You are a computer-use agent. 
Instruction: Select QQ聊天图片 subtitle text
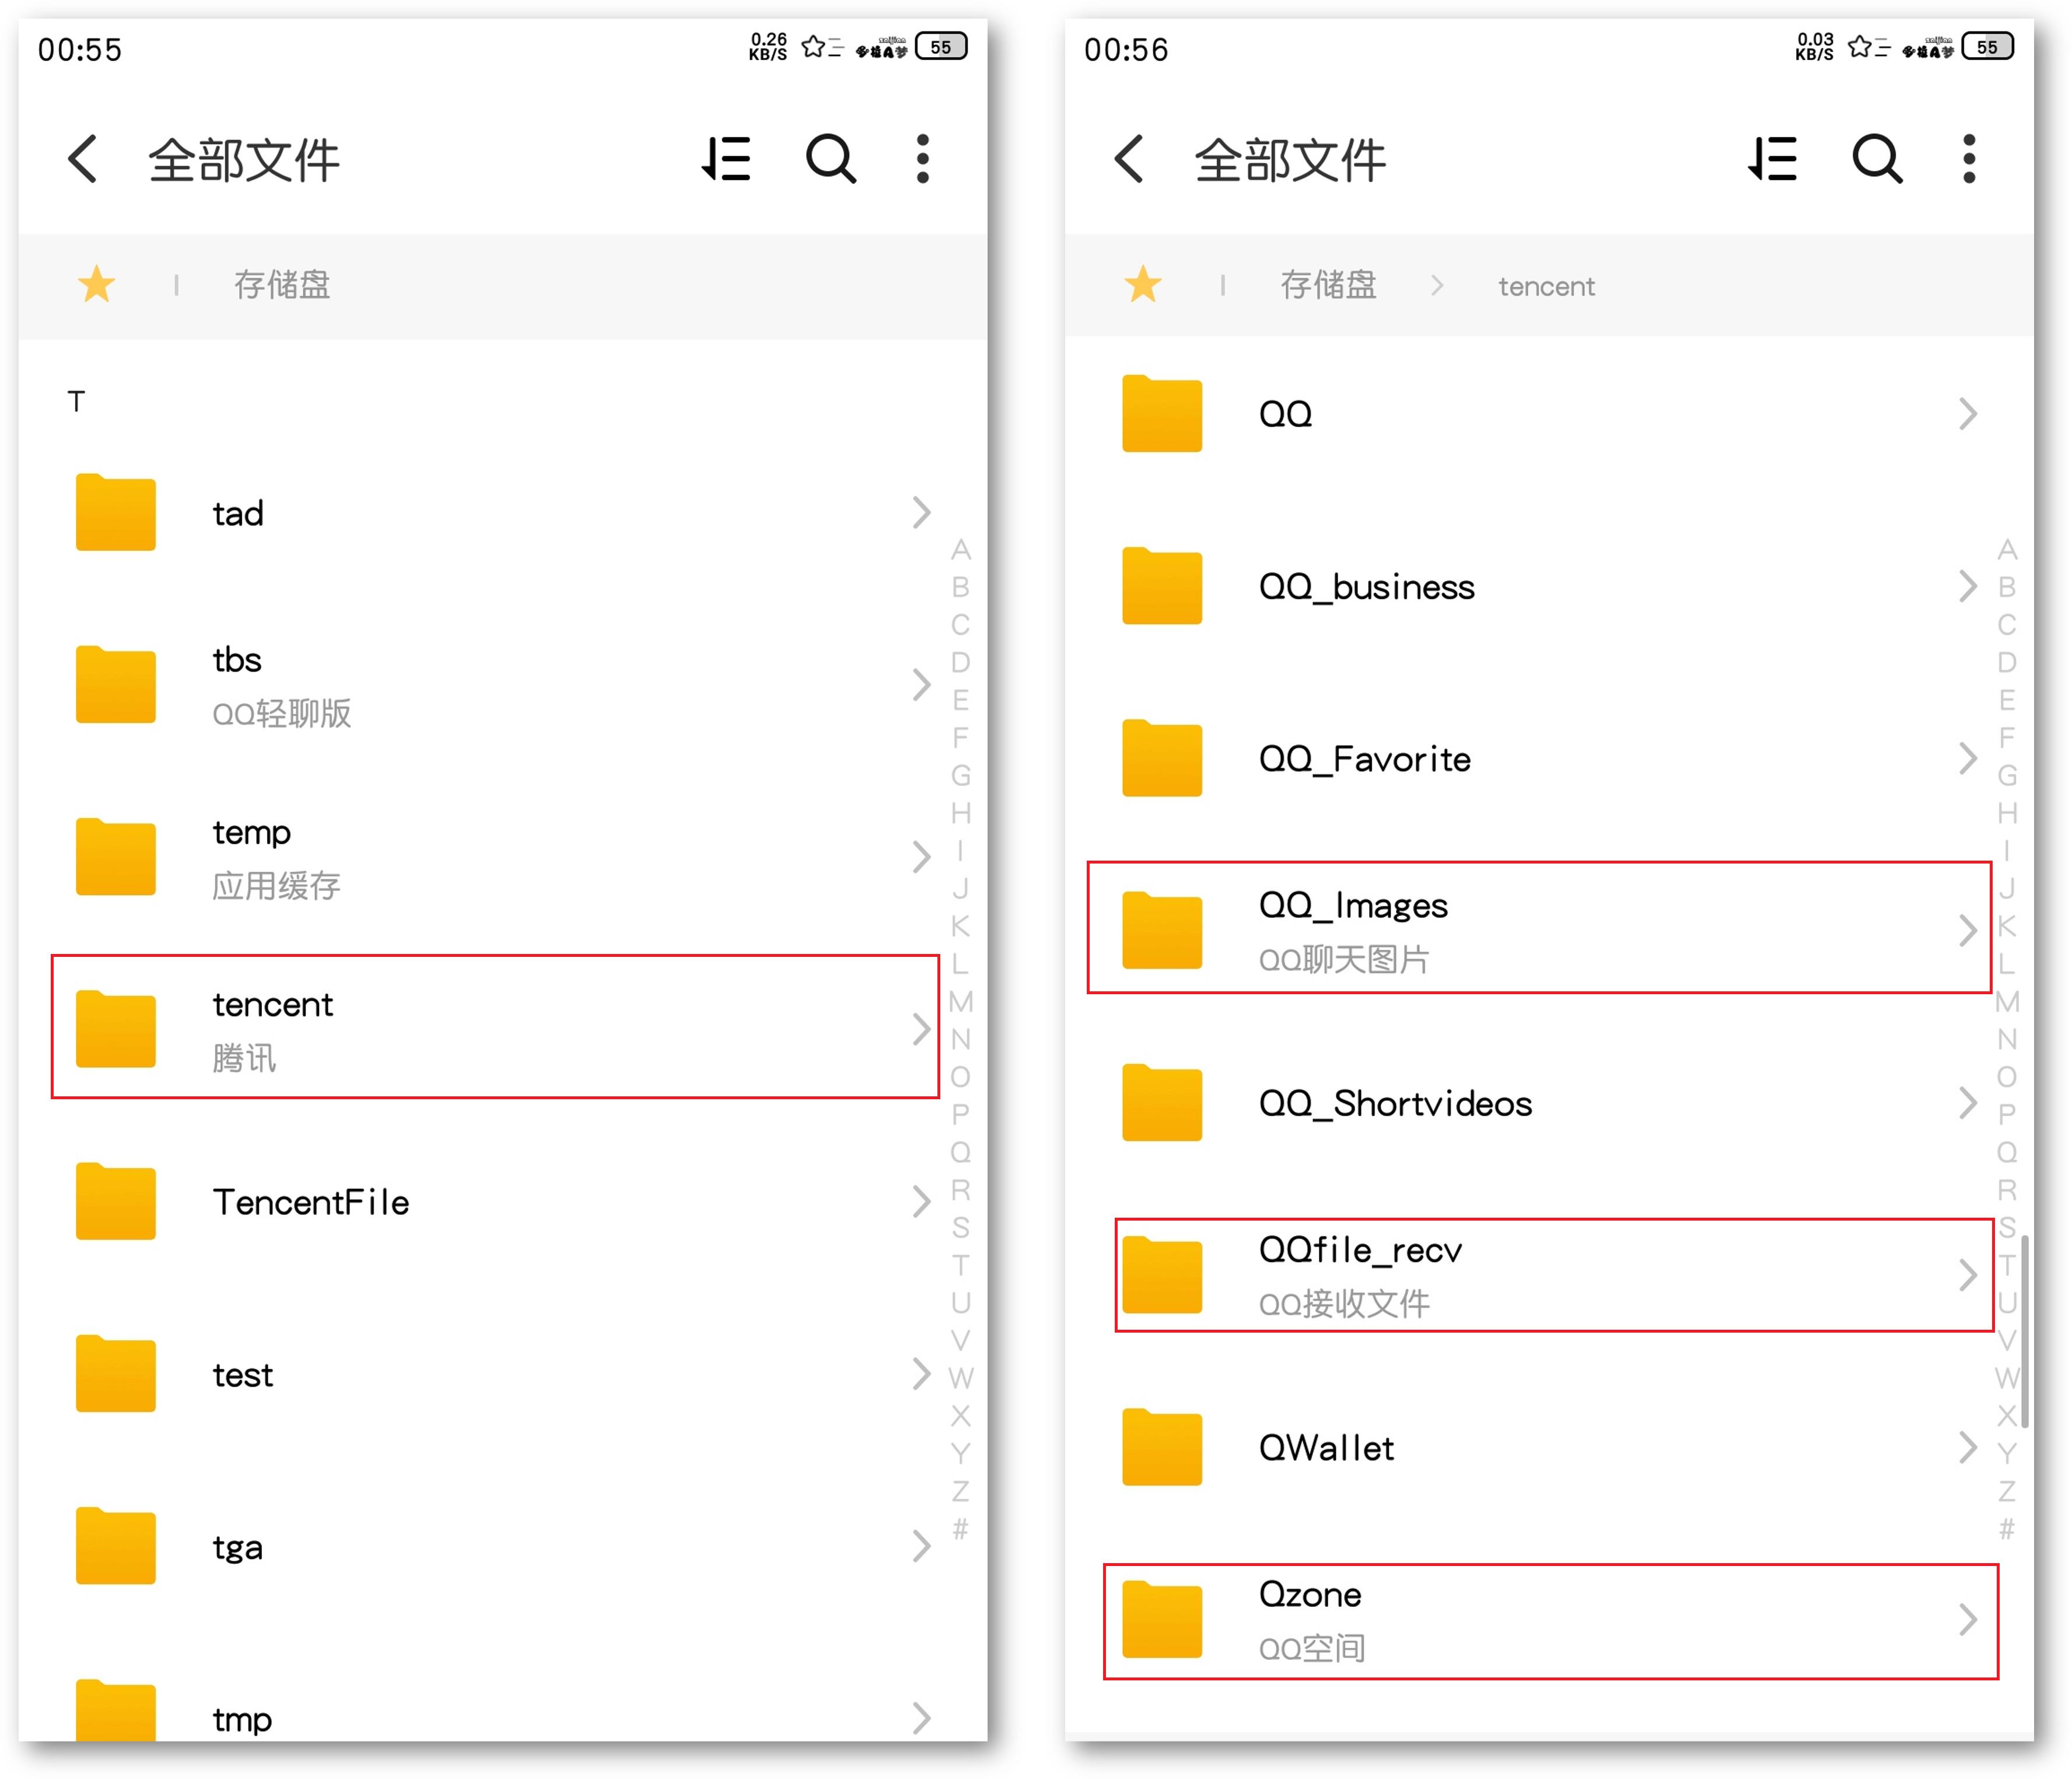tap(1343, 959)
